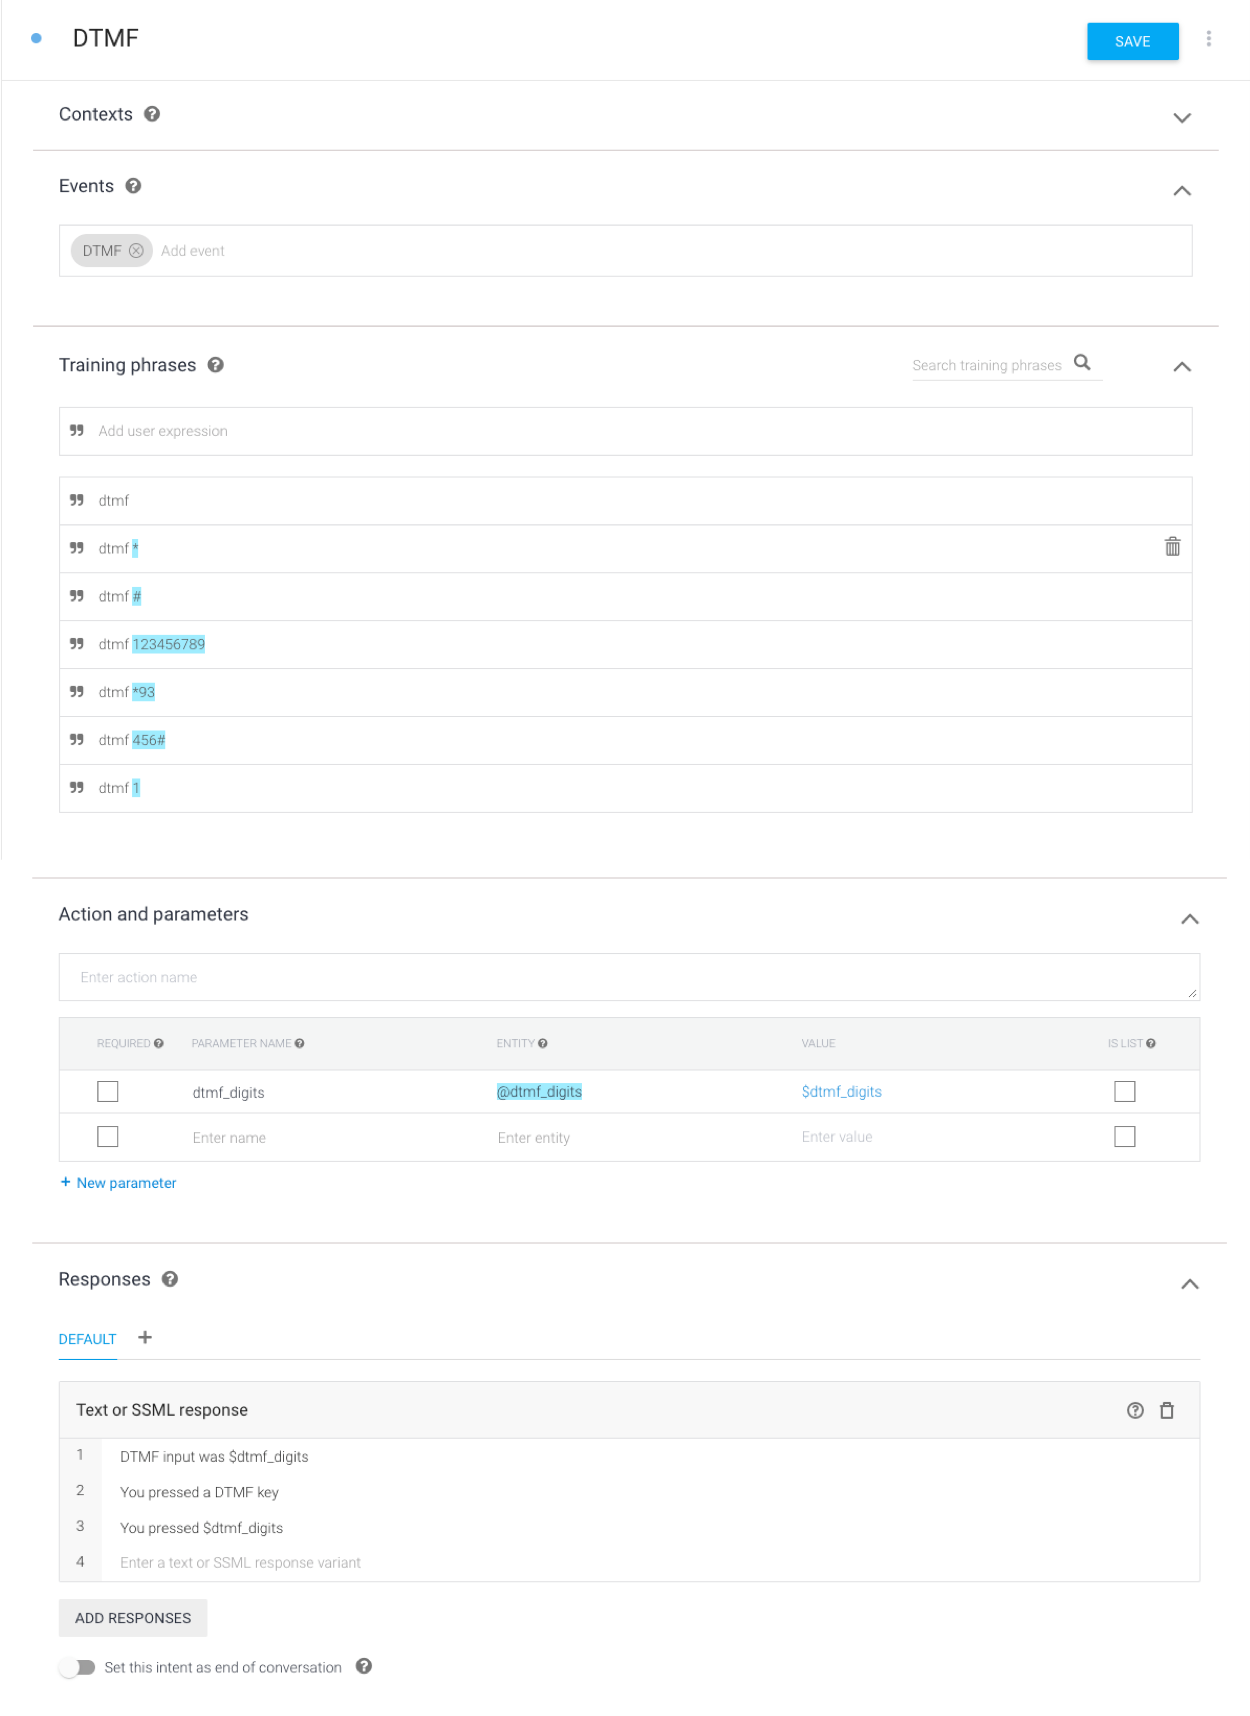Click response 'You pressed $dtmf_digits'
Image resolution: width=1250 pixels, height=1716 pixels.
point(201,1528)
